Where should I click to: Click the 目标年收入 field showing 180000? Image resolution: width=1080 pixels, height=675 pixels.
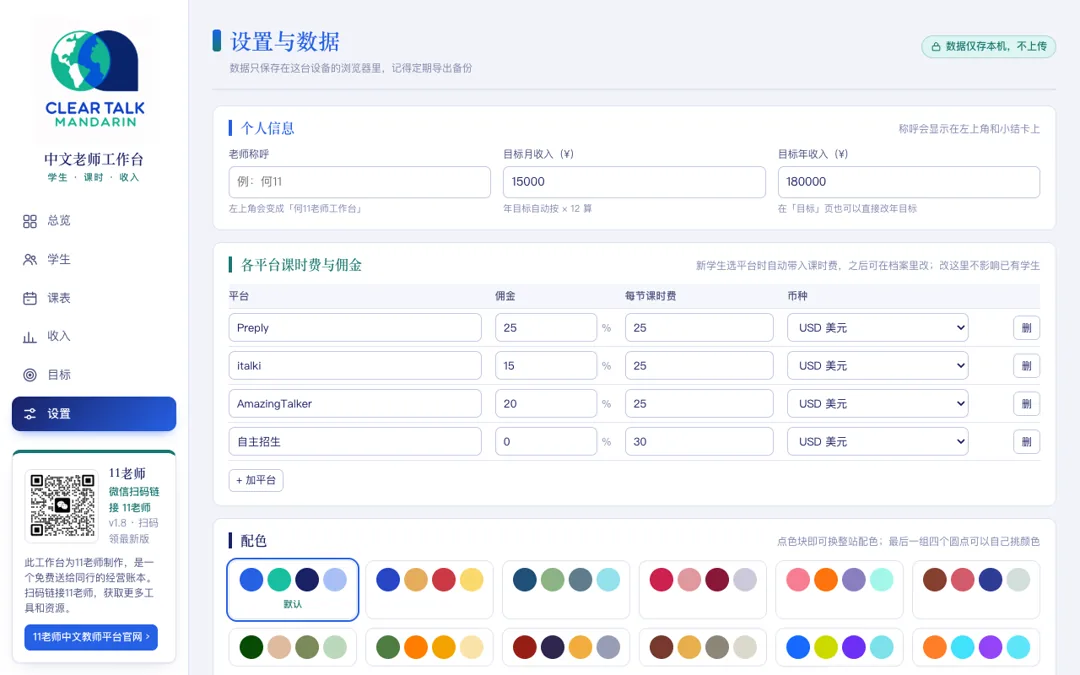[x=908, y=182]
